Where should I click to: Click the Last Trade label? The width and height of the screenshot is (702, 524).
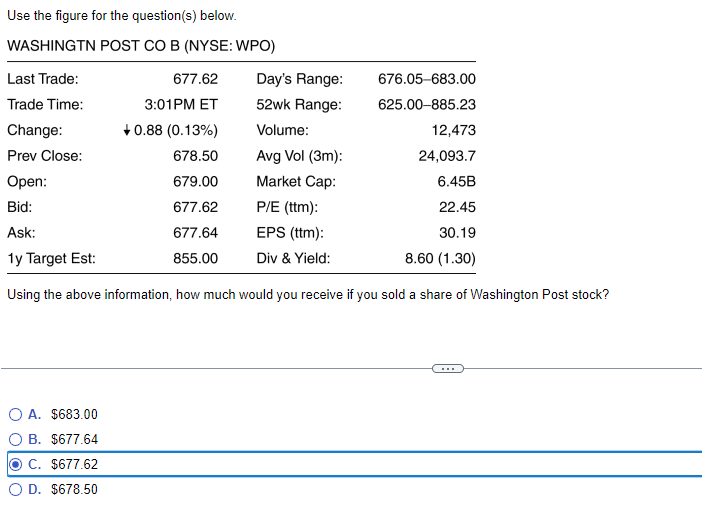point(43,79)
